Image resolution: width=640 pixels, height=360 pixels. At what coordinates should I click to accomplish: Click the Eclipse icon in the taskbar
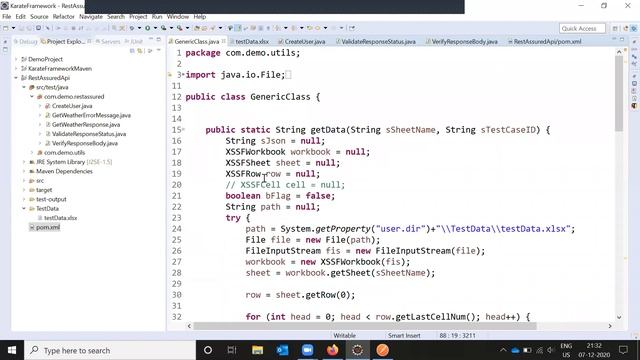click(x=358, y=350)
